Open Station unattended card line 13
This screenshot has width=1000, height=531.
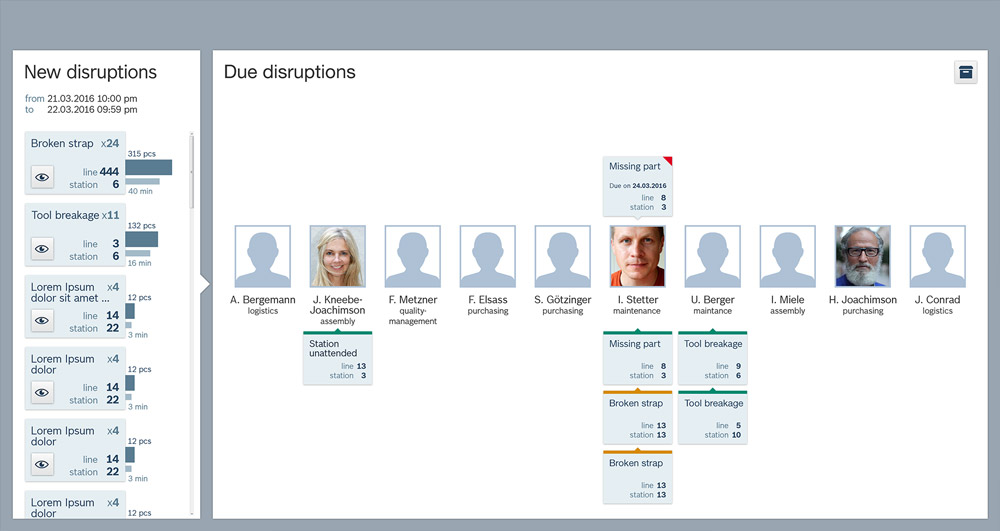point(337,358)
